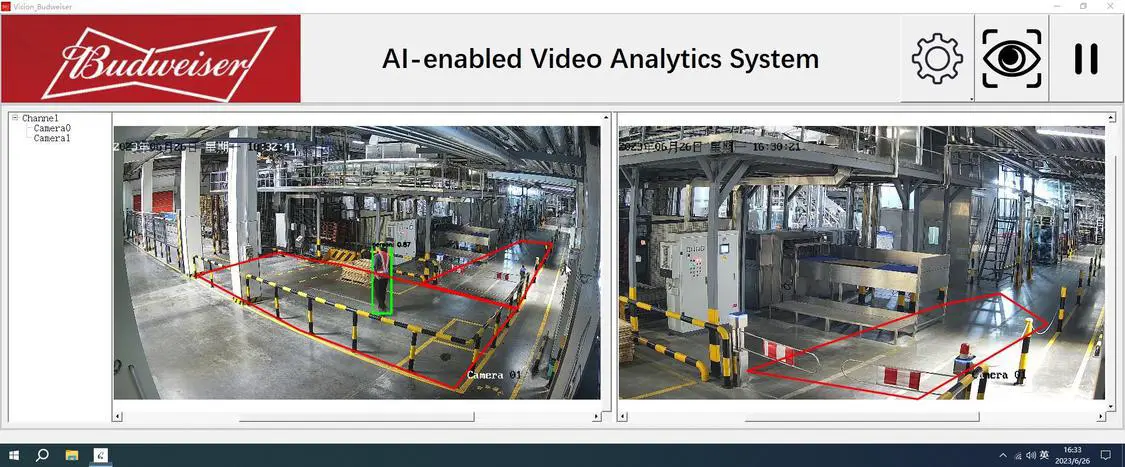The width and height of the screenshot is (1125, 467).
Task: Open settings with the gear icon
Action: [x=936, y=58]
